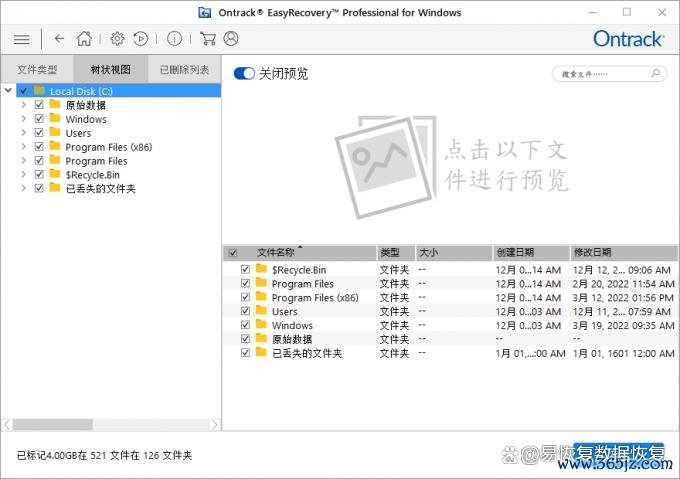Expand the $Recycle.Bin tree node

point(23,174)
